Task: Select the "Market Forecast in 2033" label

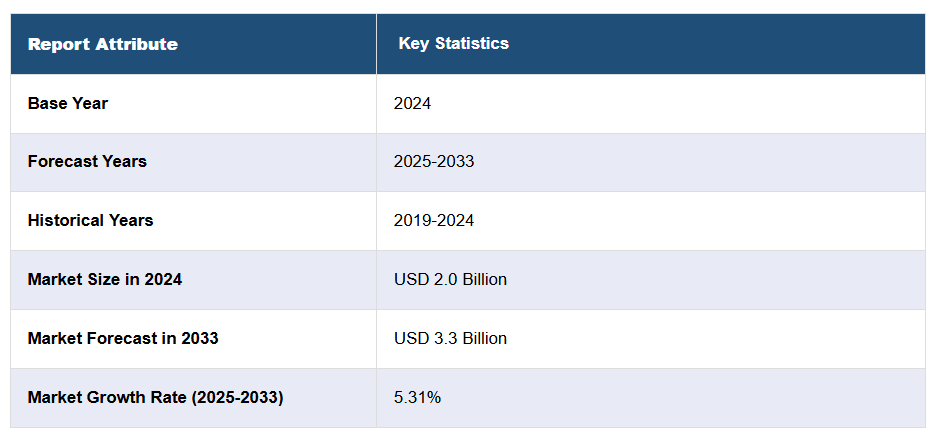Action: pyautogui.click(x=123, y=338)
